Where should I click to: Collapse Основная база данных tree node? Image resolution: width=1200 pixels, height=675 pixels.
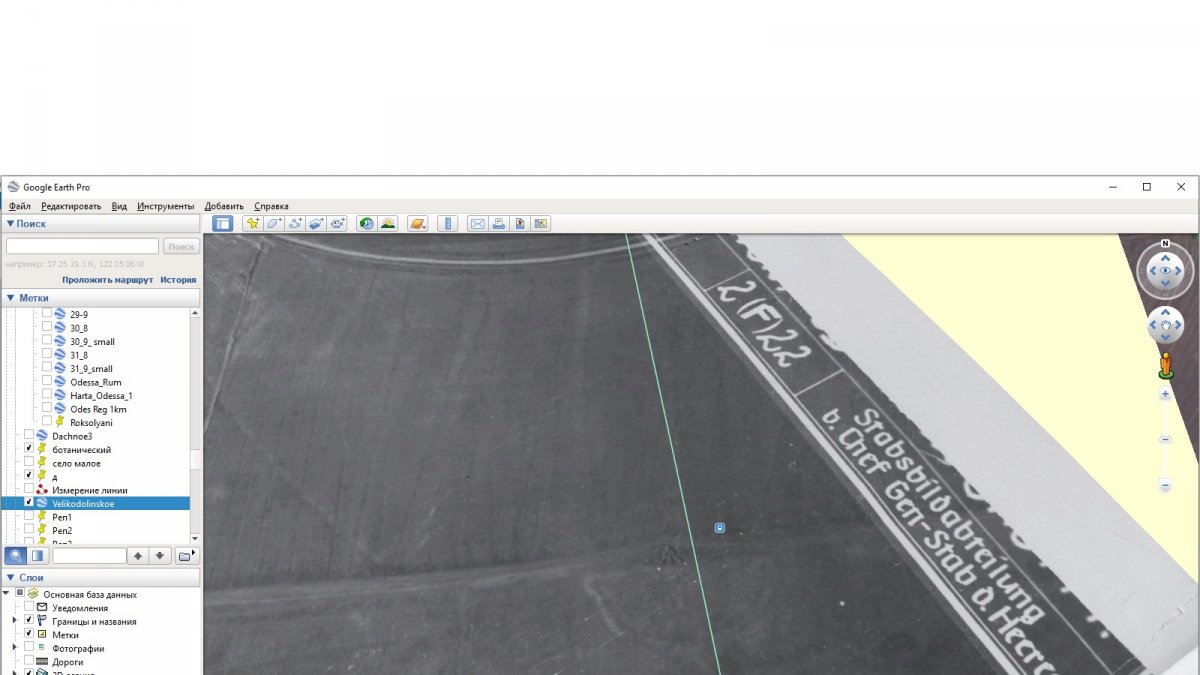(7, 594)
